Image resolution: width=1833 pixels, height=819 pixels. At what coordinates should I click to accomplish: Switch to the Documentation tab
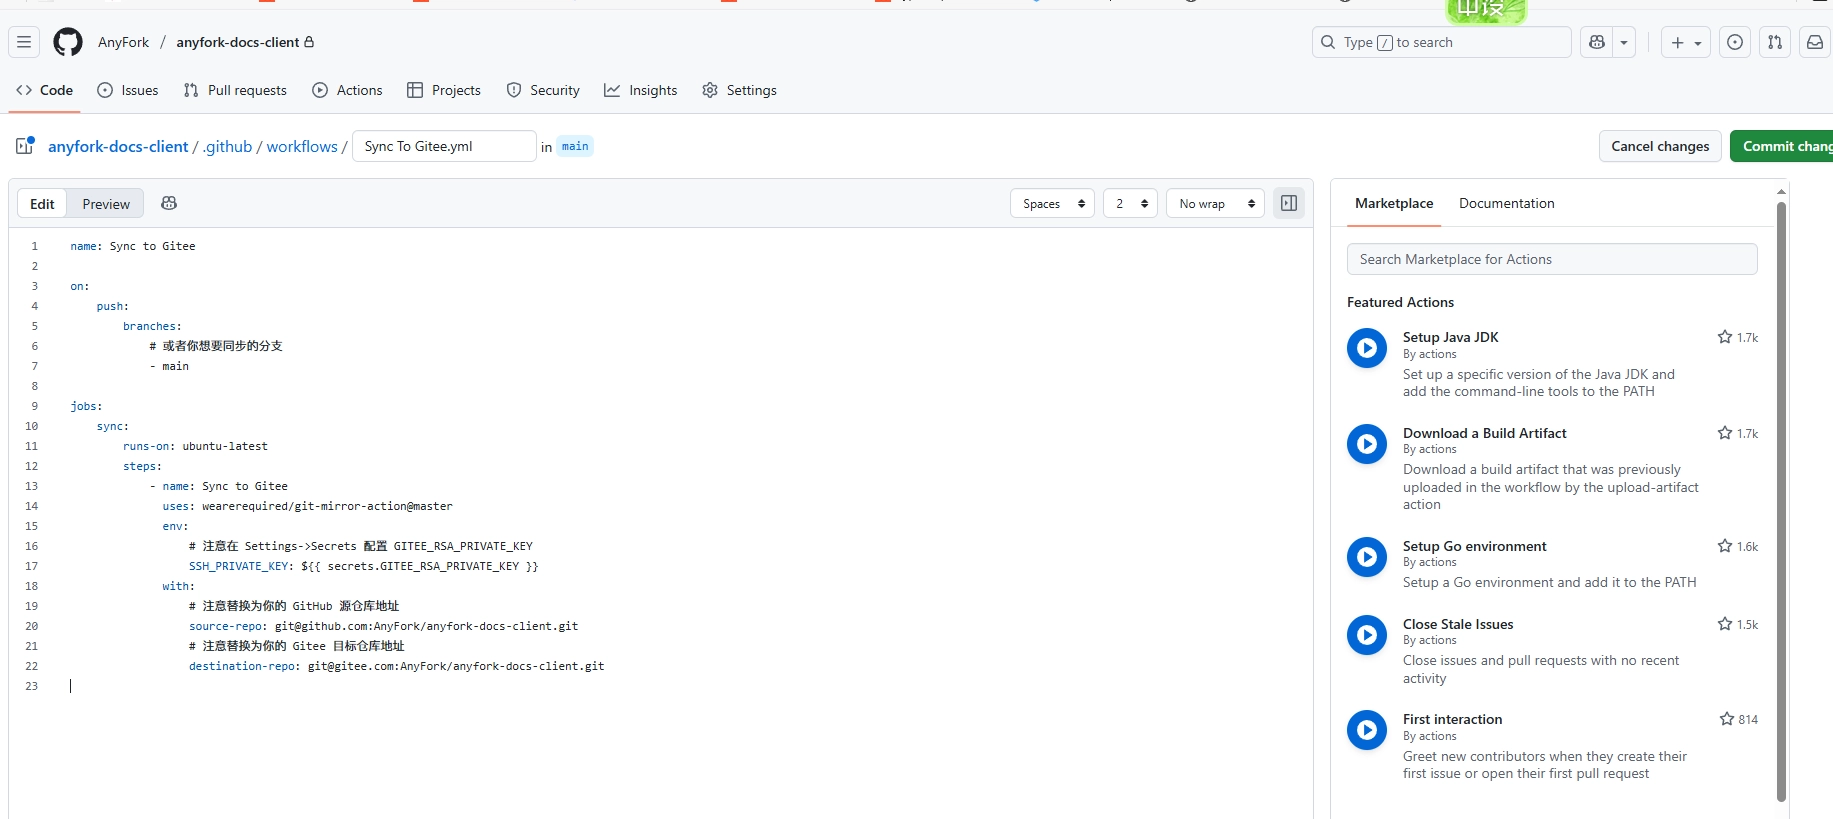pos(1506,203)
